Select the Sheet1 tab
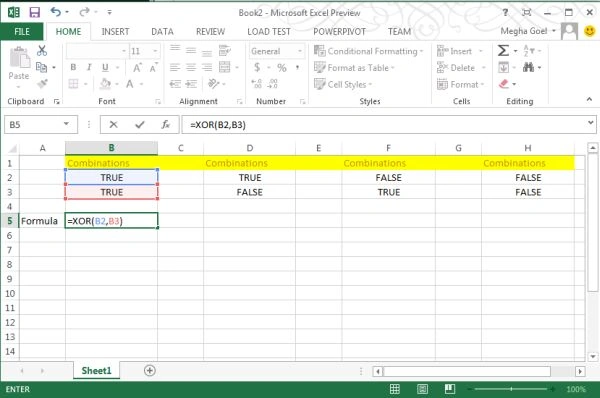This screenshot has width=600, height=398. click(96, 370)
